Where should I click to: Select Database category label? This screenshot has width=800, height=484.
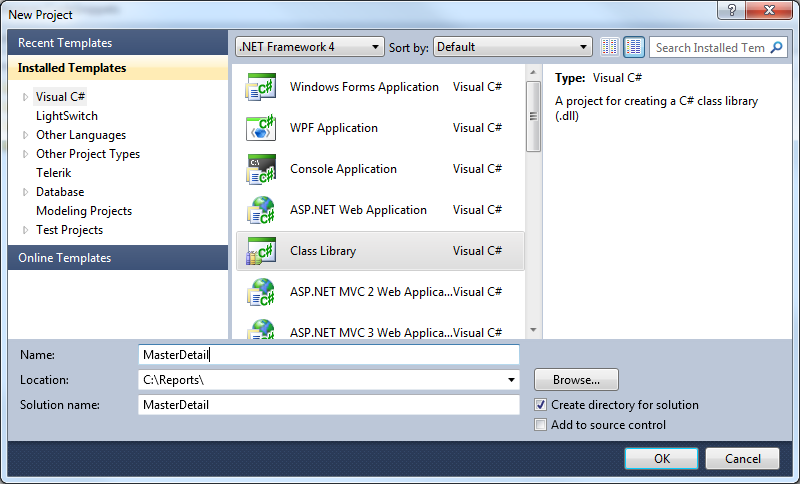(60, 192)
